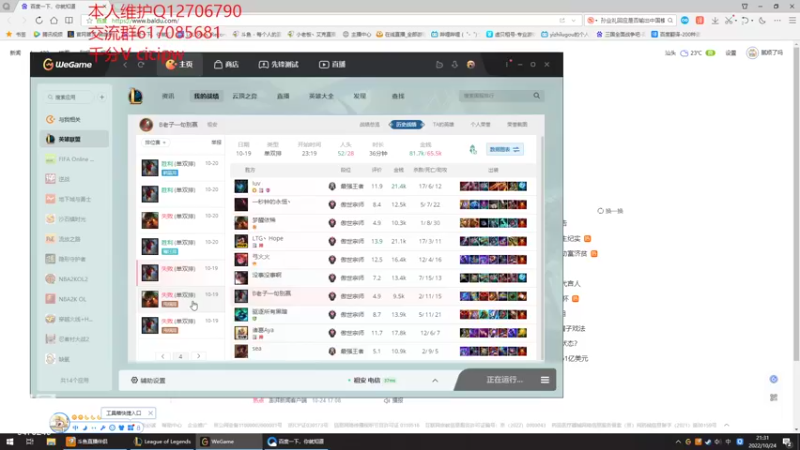The height and width of the screenshot is (450, 800).
Task: Go to next page of match list
Action: click(198, 356)
